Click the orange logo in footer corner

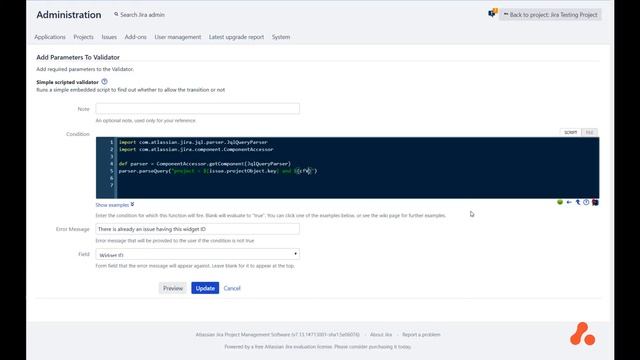pos(582,334)
